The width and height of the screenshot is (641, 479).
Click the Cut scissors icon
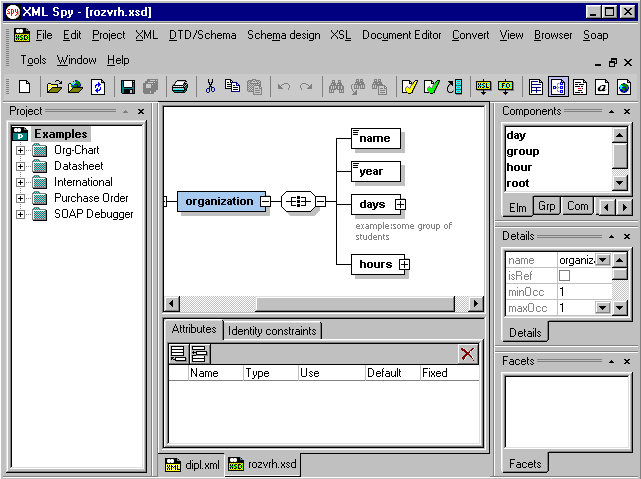[x=211, y=87]
